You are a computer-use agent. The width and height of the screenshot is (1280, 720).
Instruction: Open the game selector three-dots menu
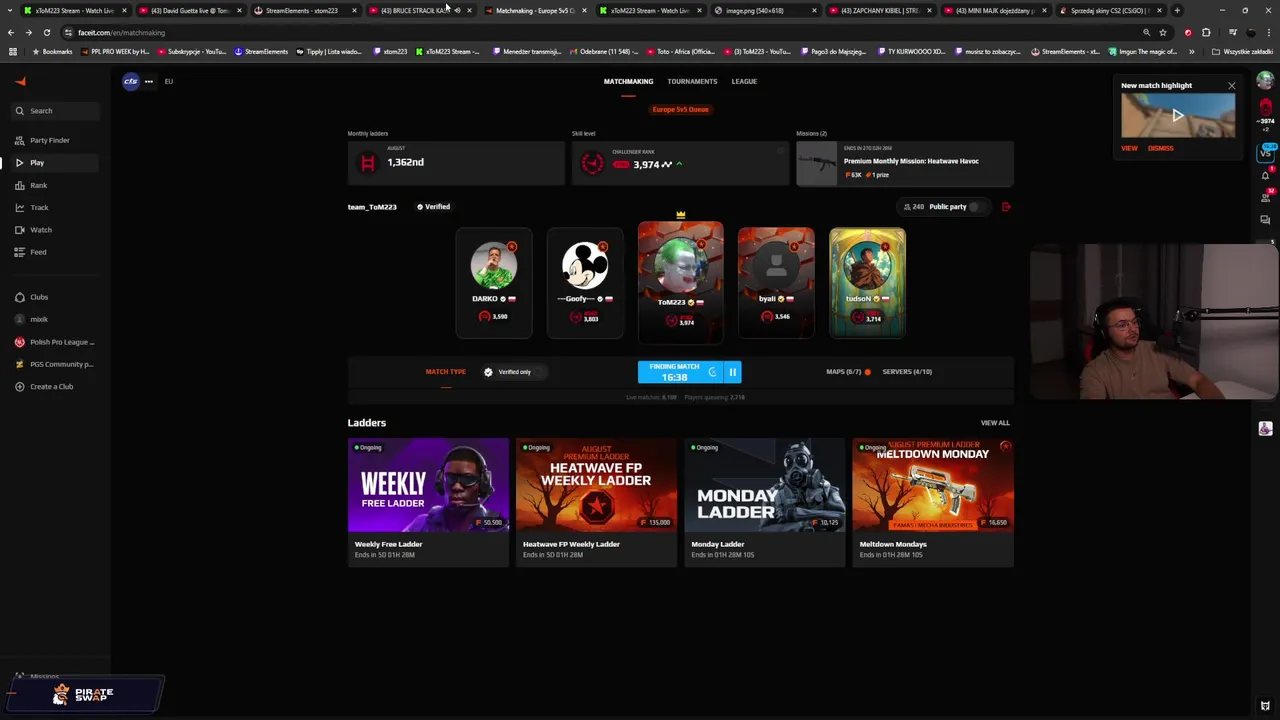point(148,81)
